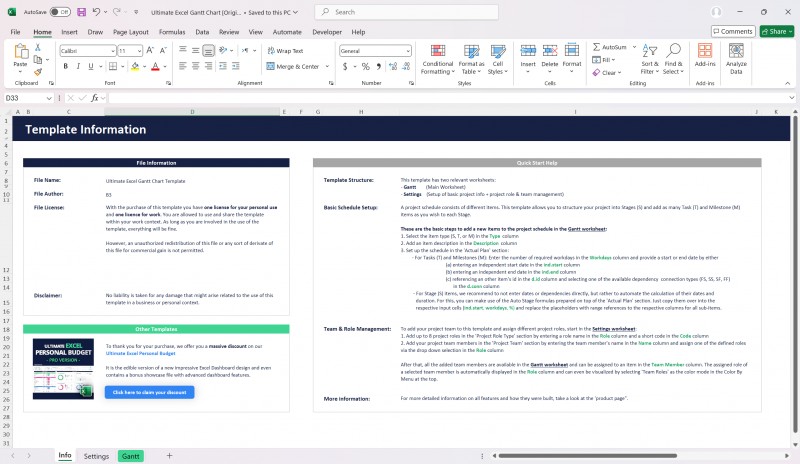
Task: Open the green Gantt worksheet tab
Action: pos(131,456)
